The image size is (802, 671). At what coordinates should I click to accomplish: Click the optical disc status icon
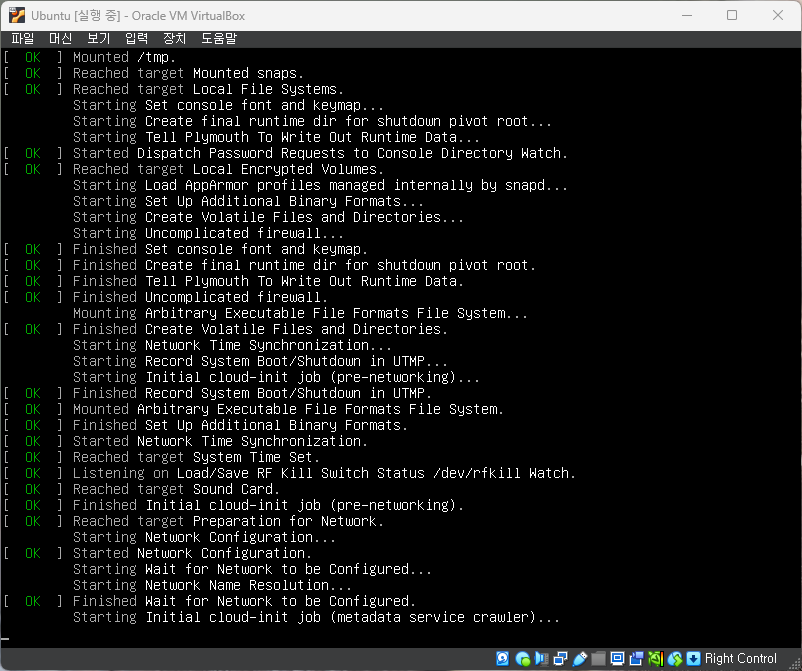pos(522,659)
